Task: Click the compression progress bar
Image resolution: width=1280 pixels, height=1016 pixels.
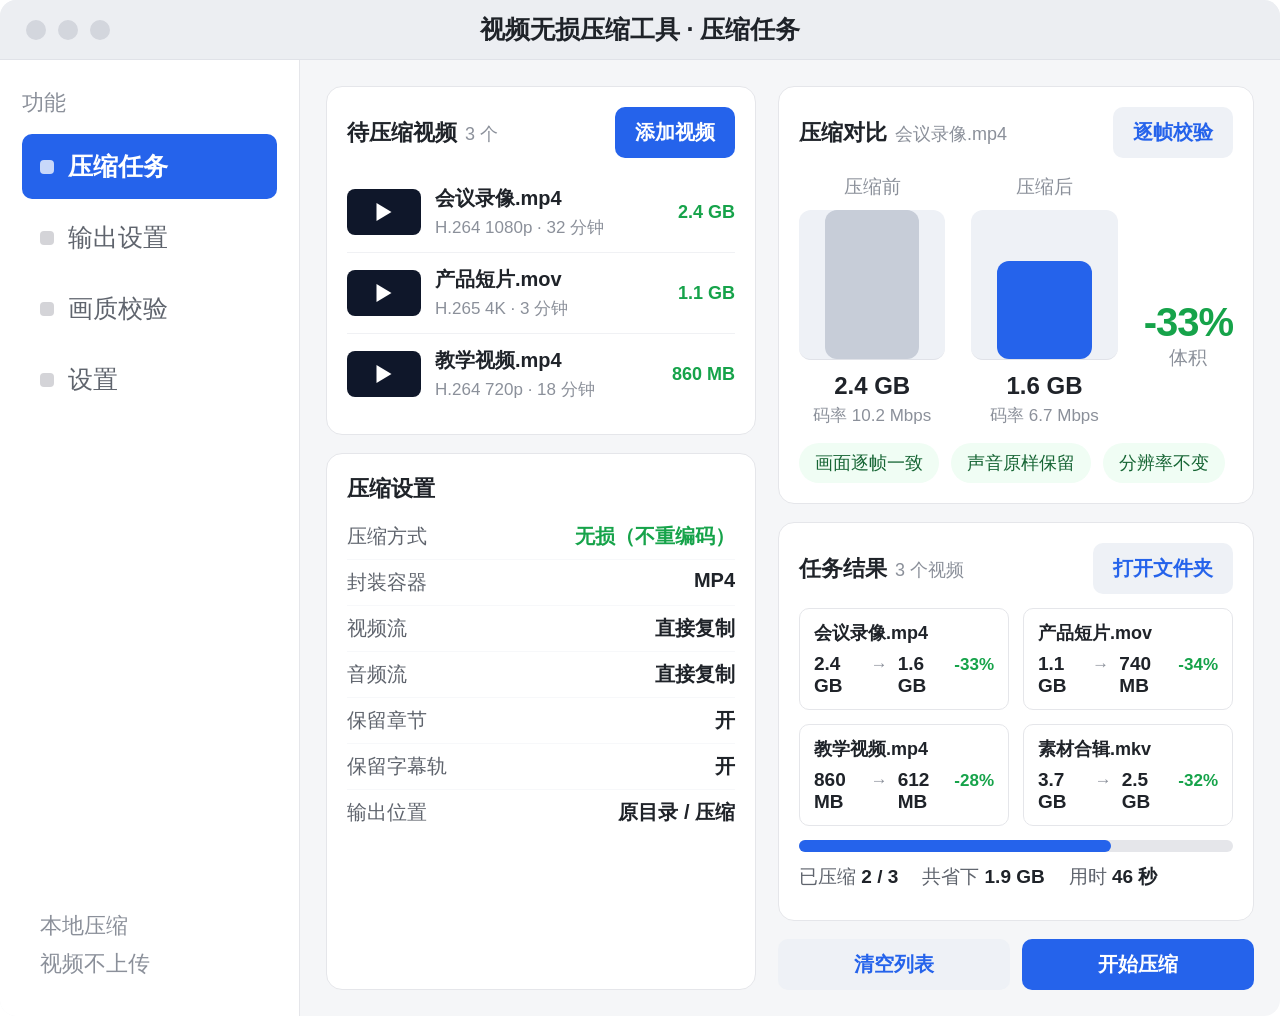Action: click(x=1016, y=846)
